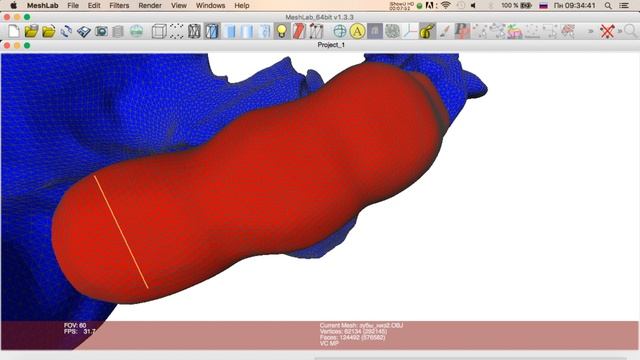640x360 pixels.
Task: Toggle texture rendering mode
Action: click(x=264, y=31)
